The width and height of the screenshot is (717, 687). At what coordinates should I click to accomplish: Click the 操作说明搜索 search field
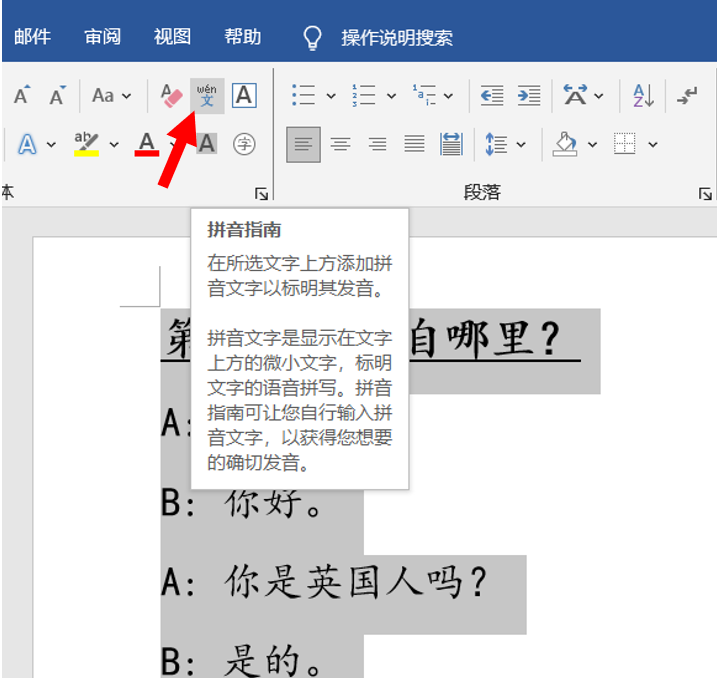click(x=397, y=38)
